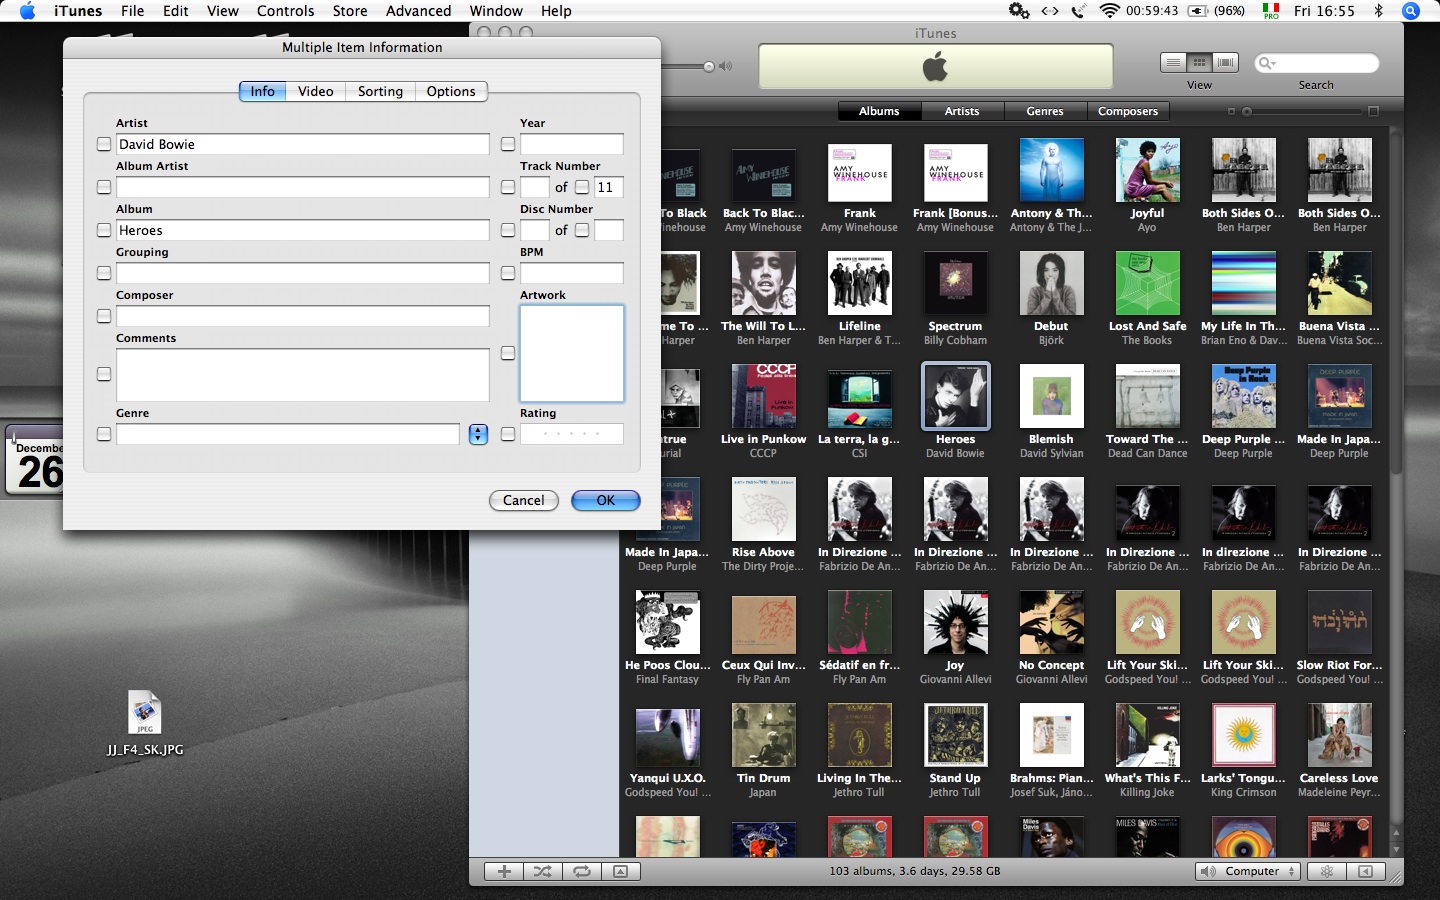Viewport: 1440px width, 900px height.
Task: Switch to the Options tab
Action: pyautogui.click(x=451, y=91)
